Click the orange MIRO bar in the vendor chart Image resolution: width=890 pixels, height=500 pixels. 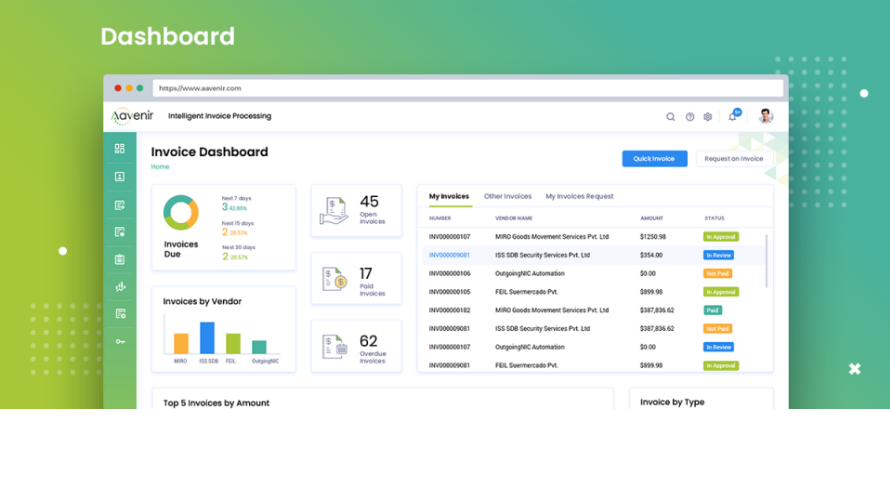click(181, 343)
